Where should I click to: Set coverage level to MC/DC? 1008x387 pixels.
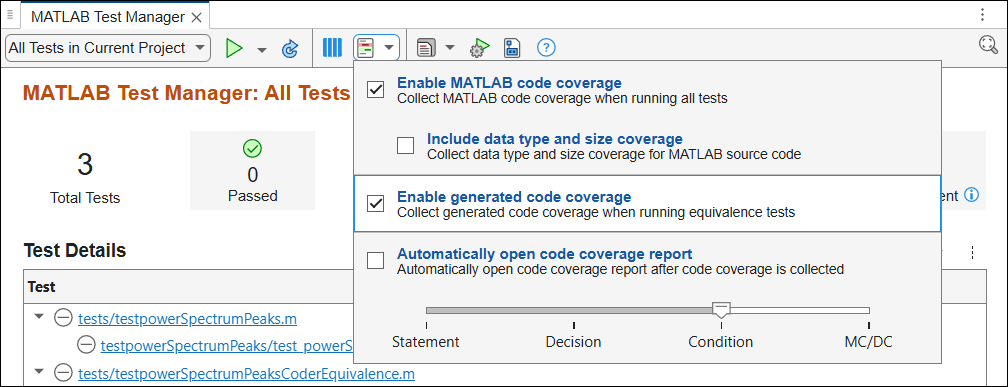point(868,341)
